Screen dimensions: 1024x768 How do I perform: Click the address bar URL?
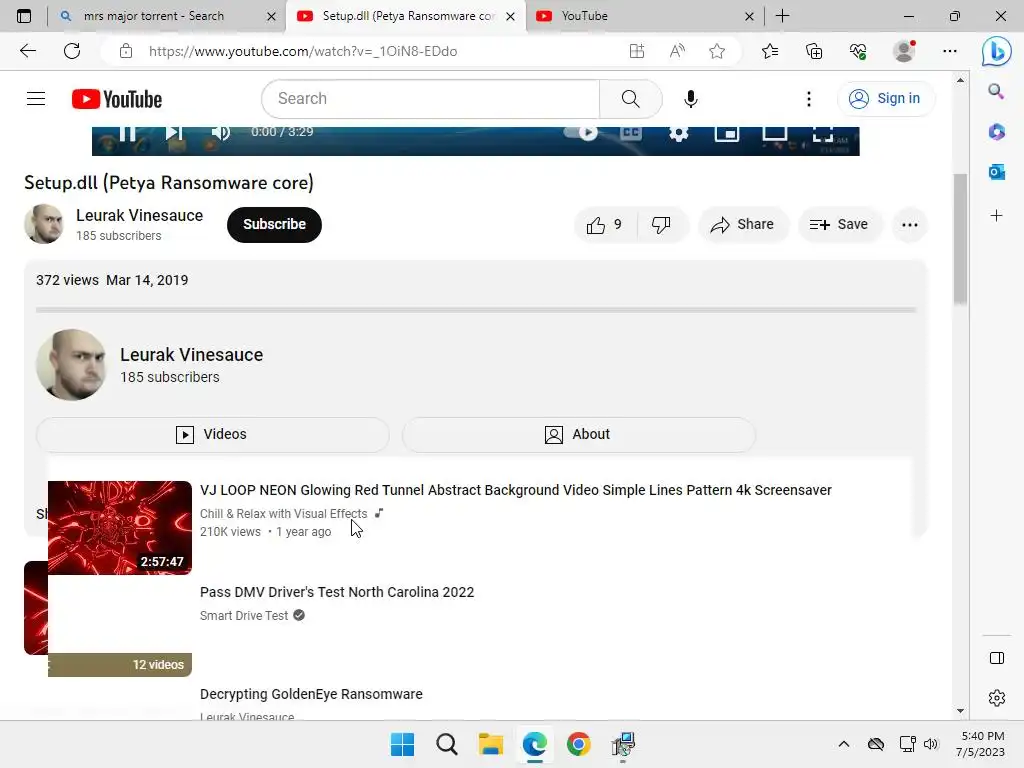303,51
